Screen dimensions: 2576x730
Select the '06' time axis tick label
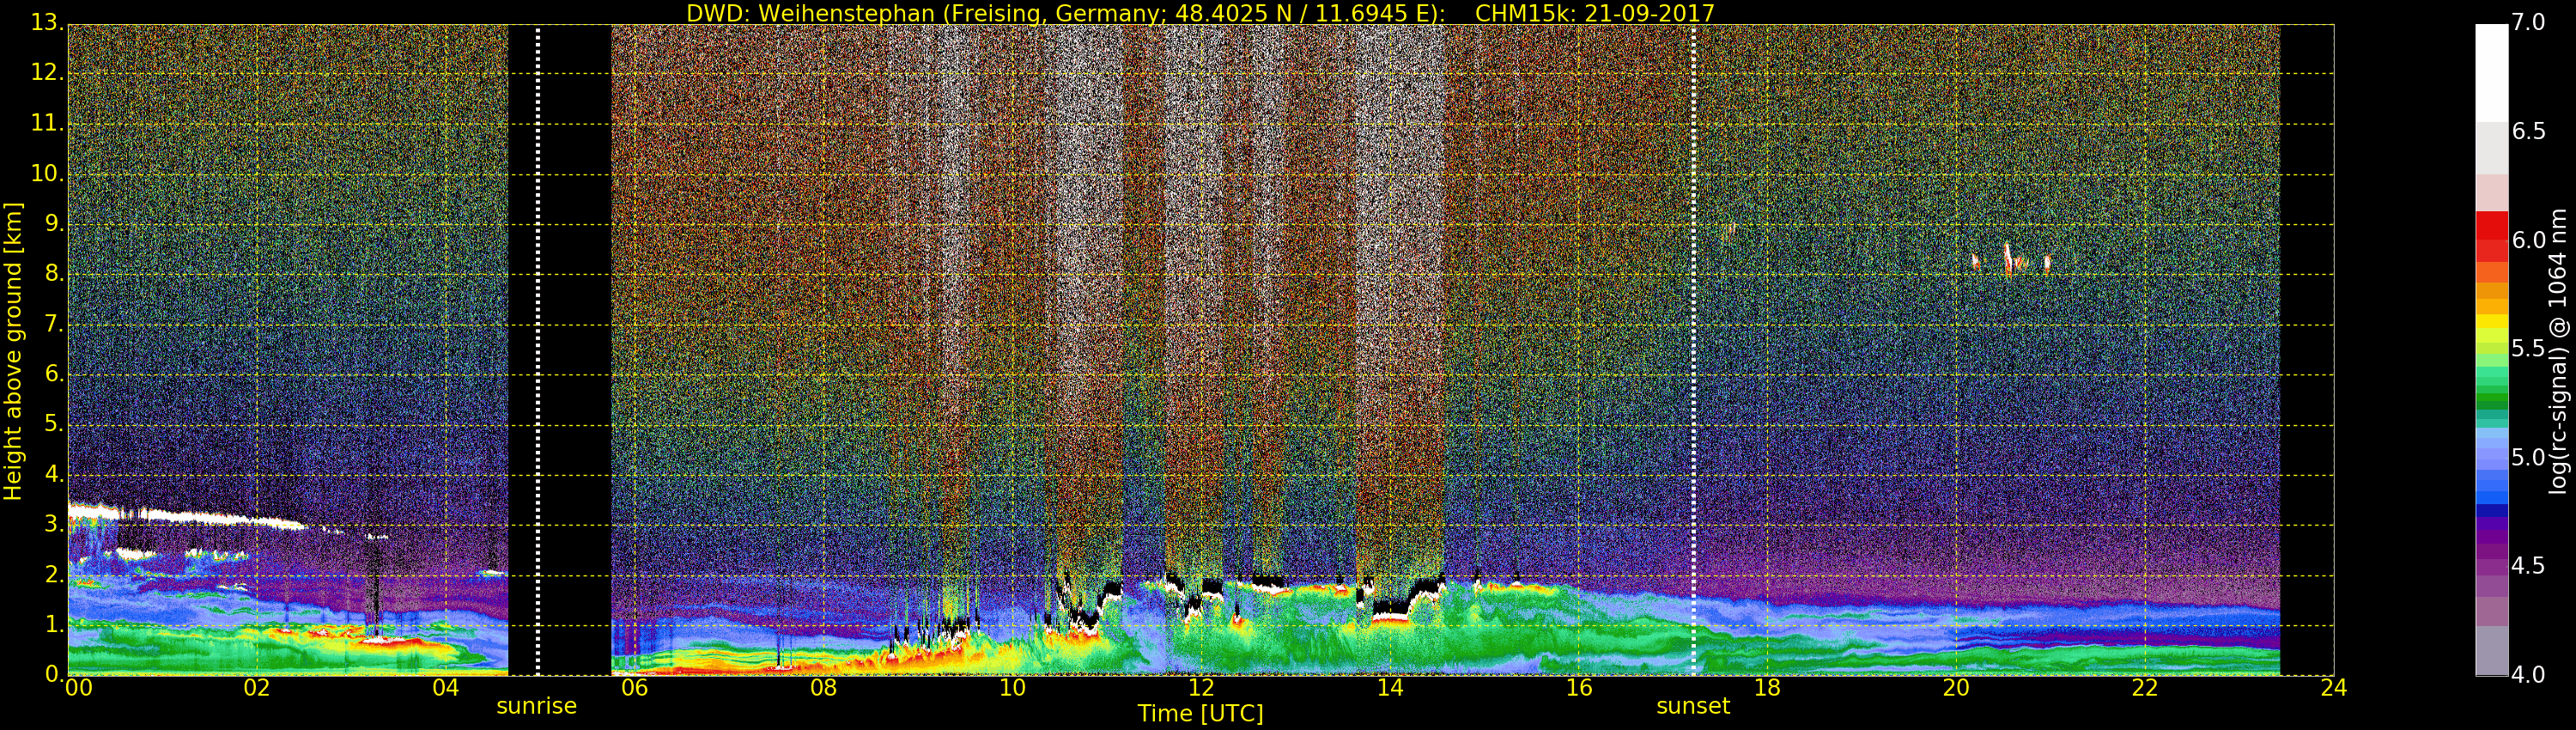[x=634, y=687]
